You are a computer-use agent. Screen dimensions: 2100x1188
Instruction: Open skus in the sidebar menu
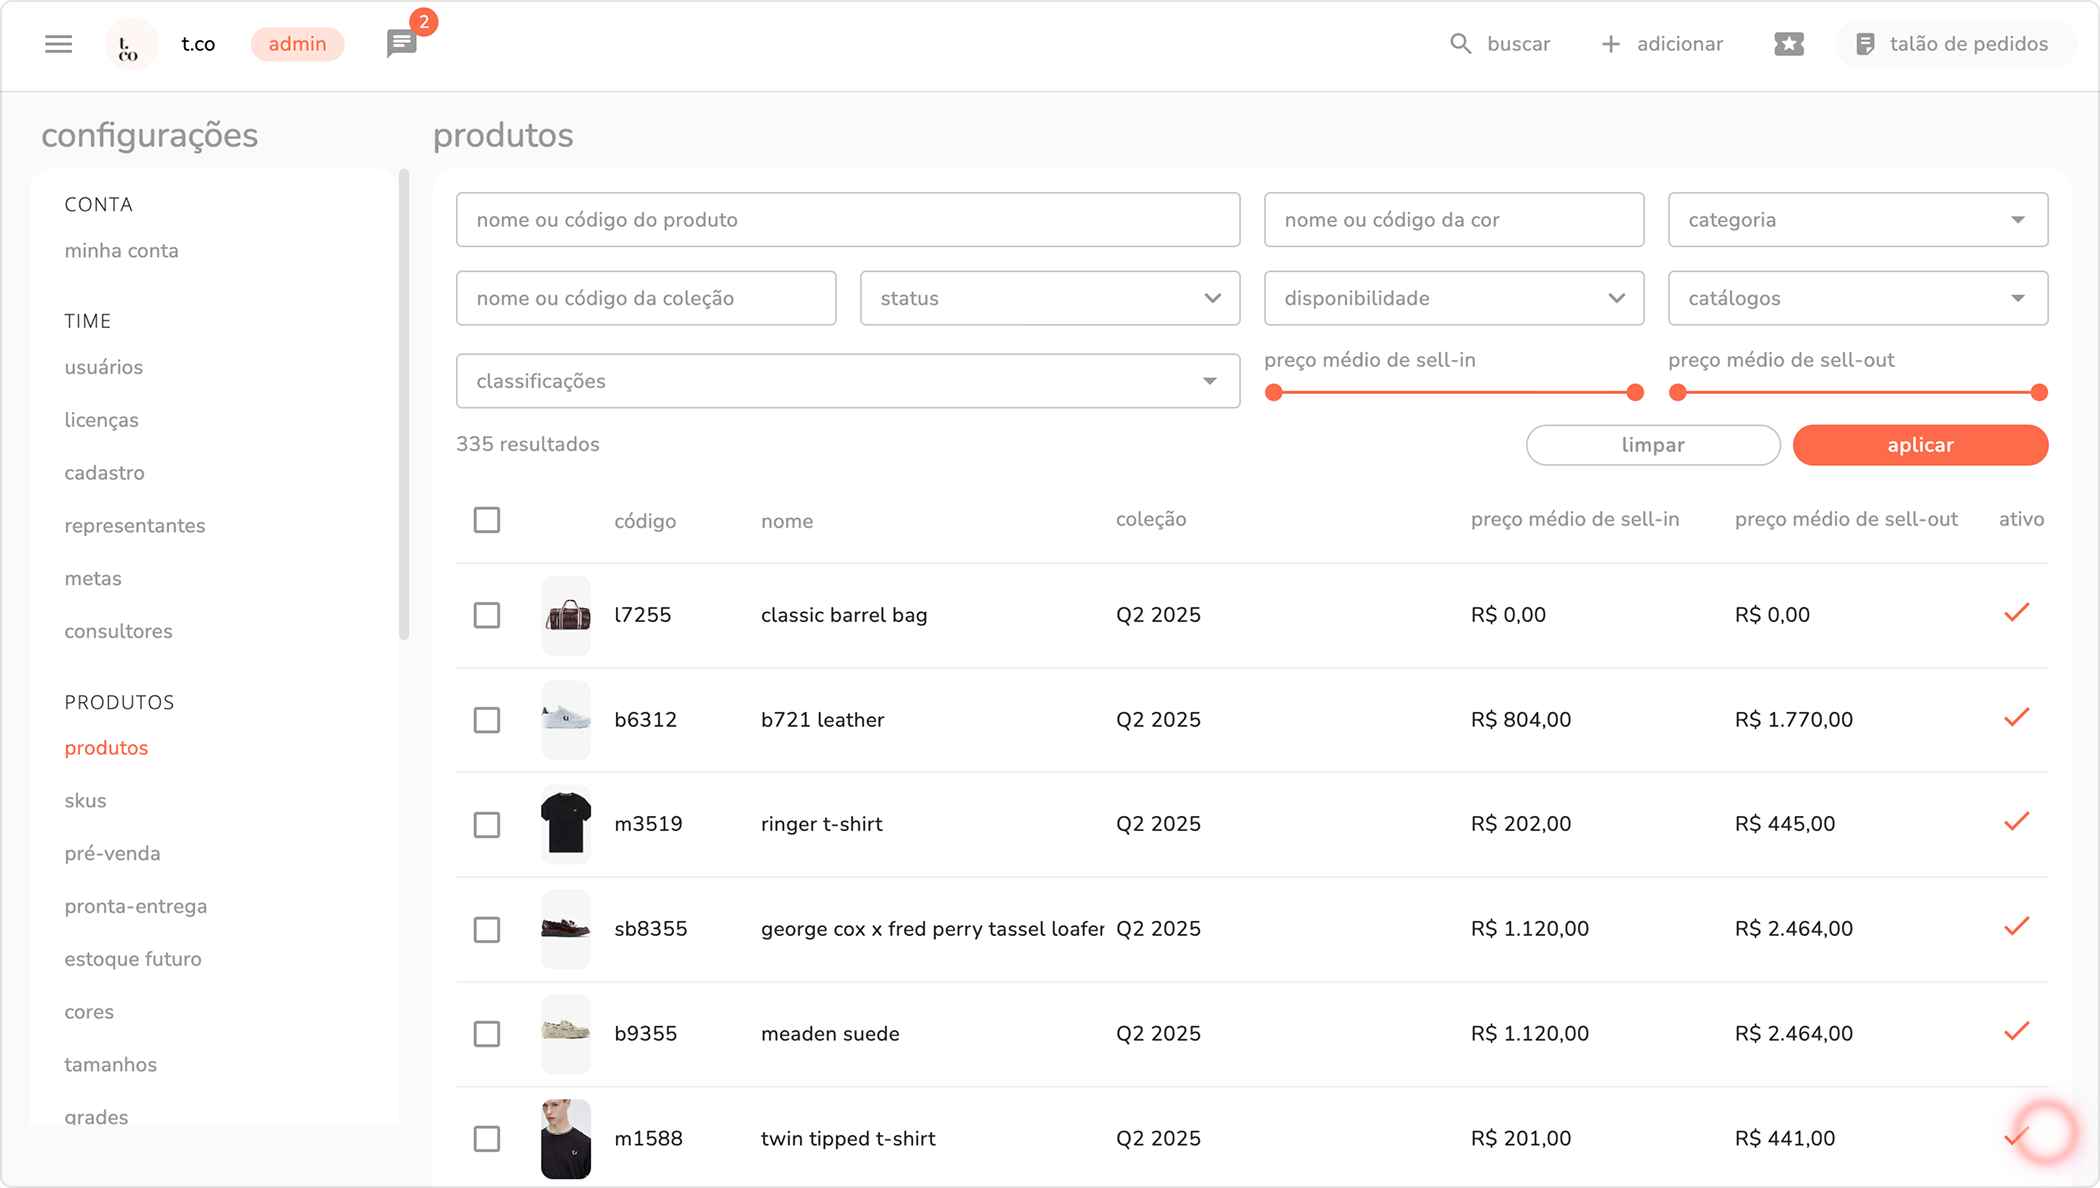[x=85, y=801]
